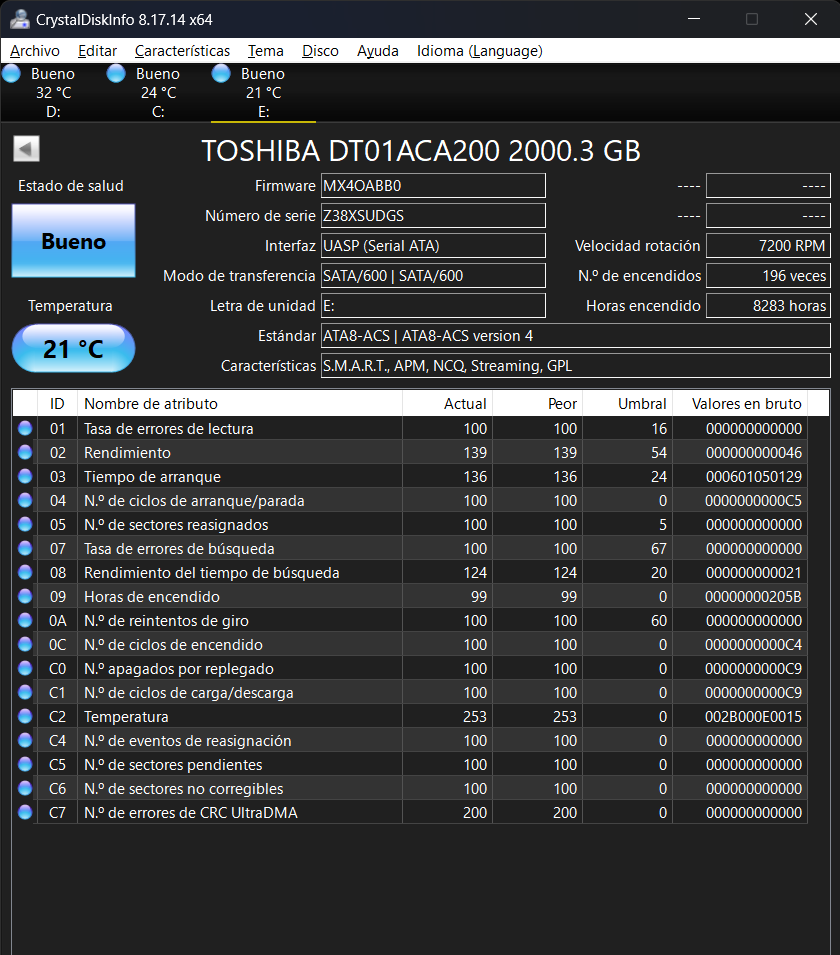Click the blue Bueno health status button
Viewport: 840px width, 955px height.
click(72, 240)
